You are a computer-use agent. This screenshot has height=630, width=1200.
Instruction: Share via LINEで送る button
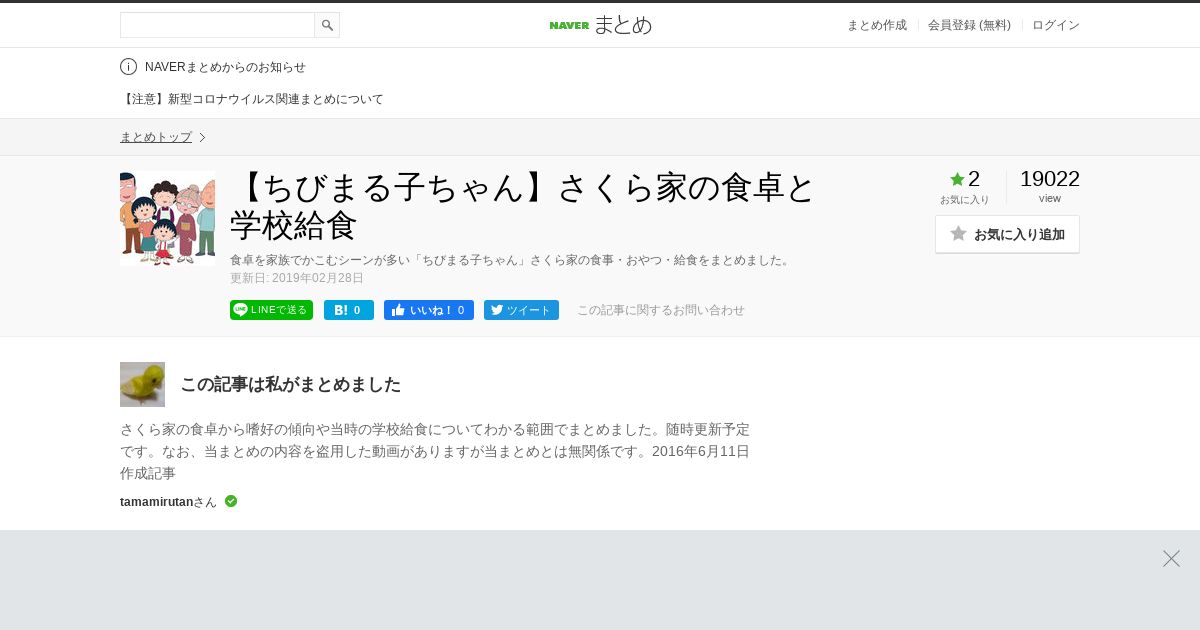click(x=271, y=310)
